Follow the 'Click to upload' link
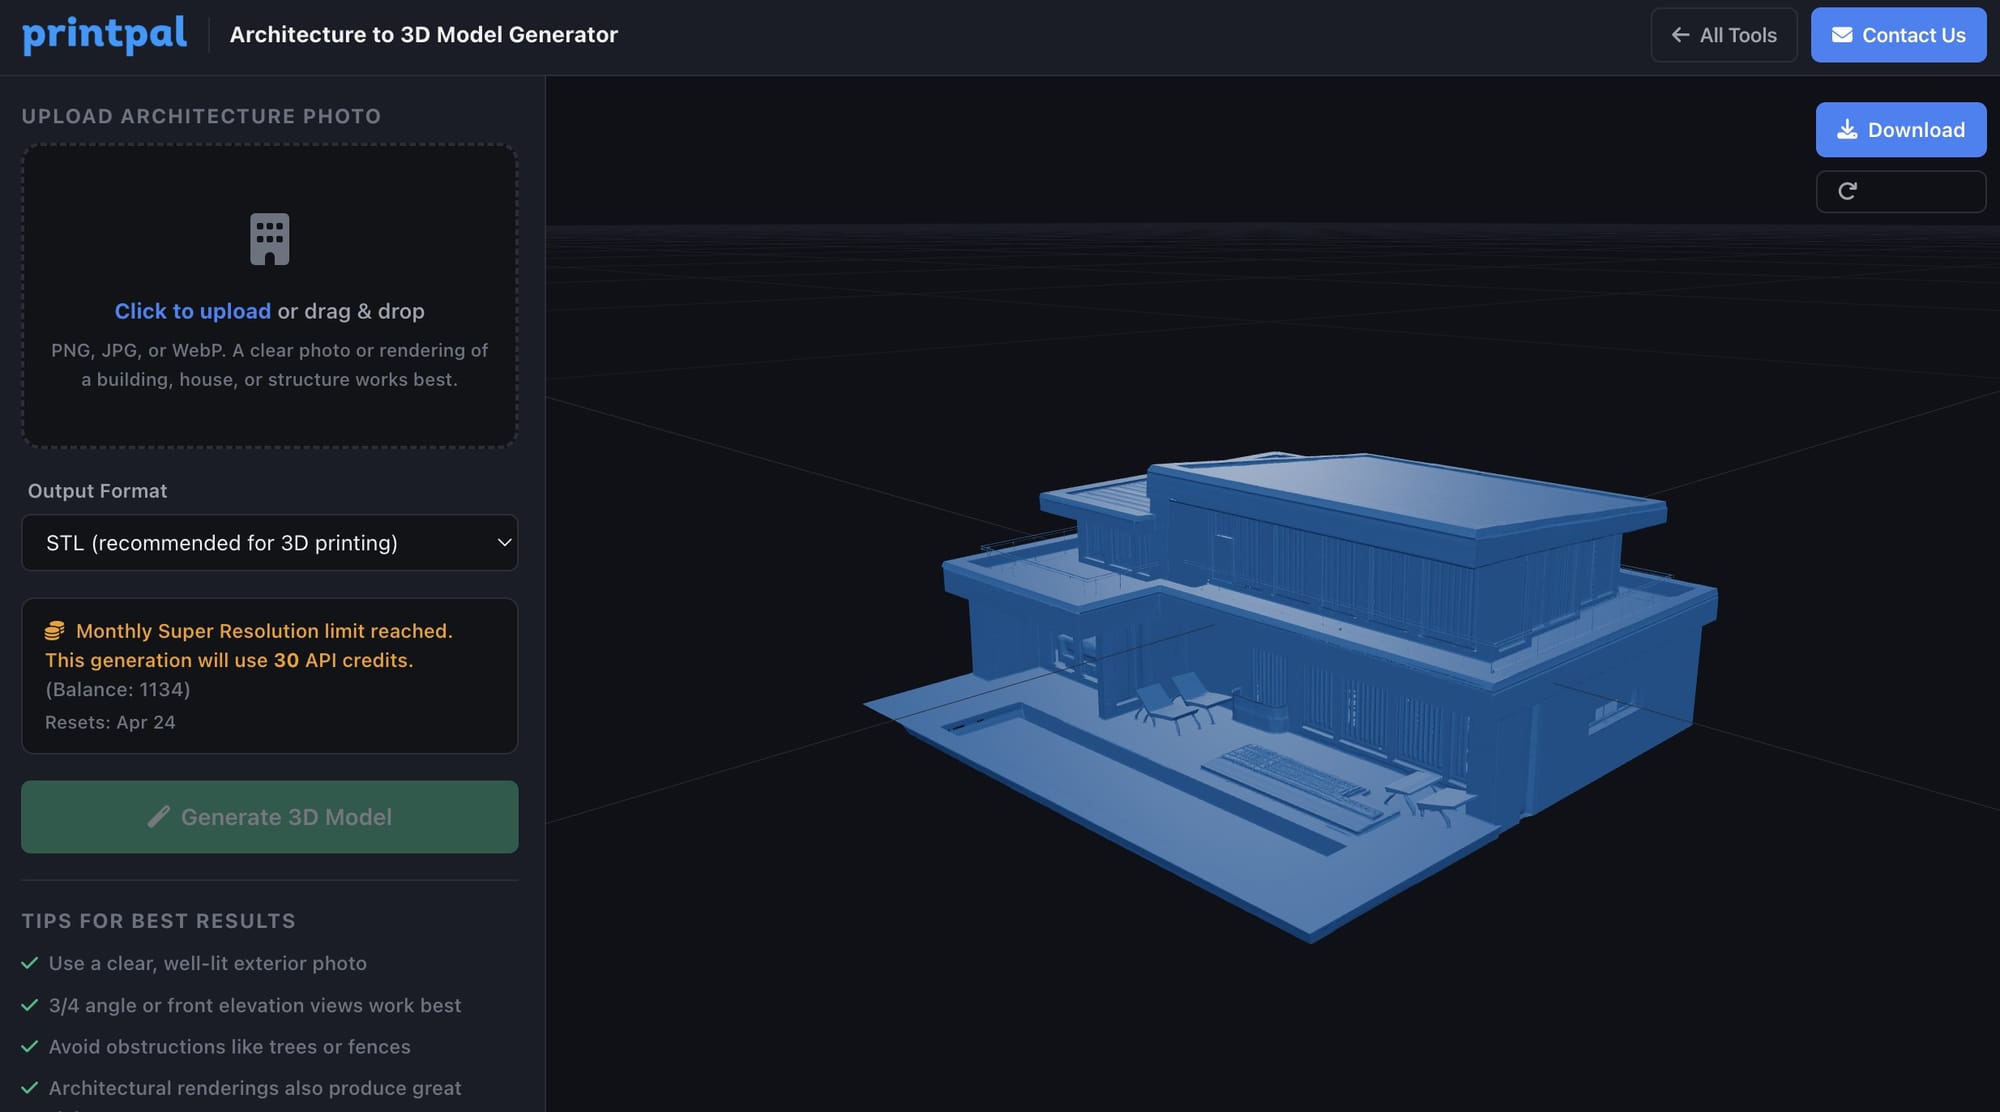 192,311
